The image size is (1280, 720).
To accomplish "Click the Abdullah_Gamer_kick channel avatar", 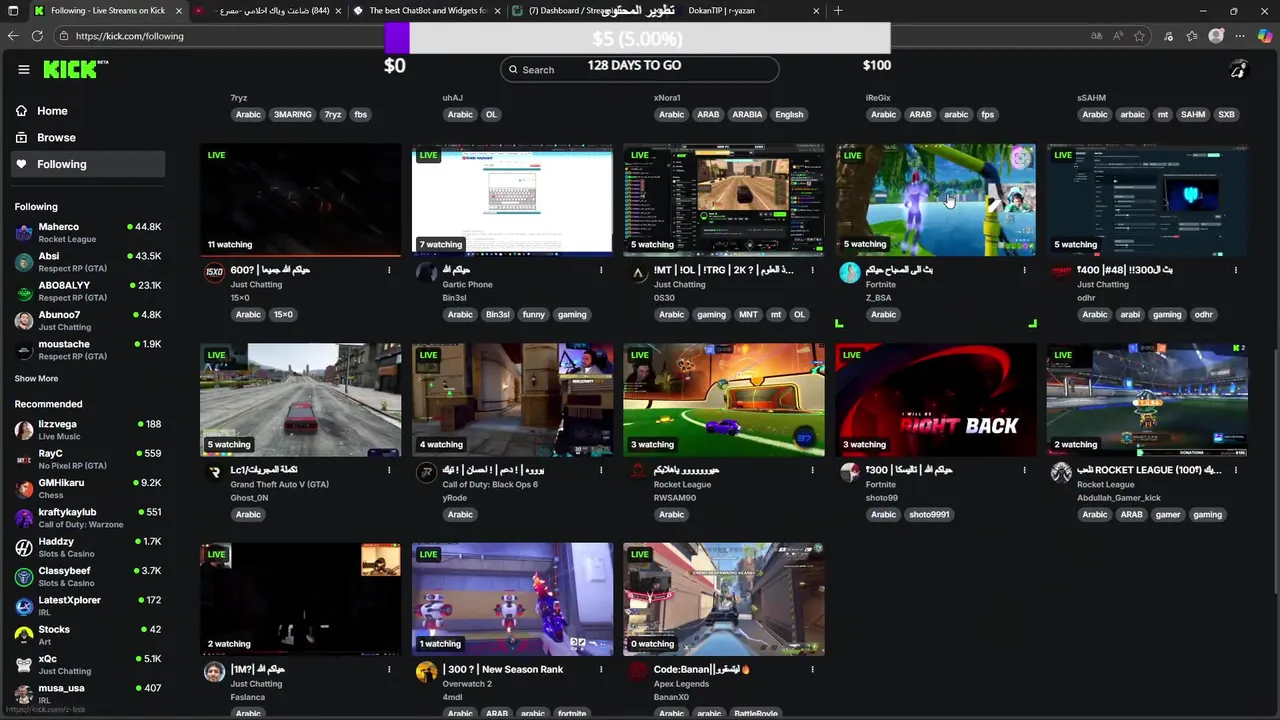I will point(1061,472).
